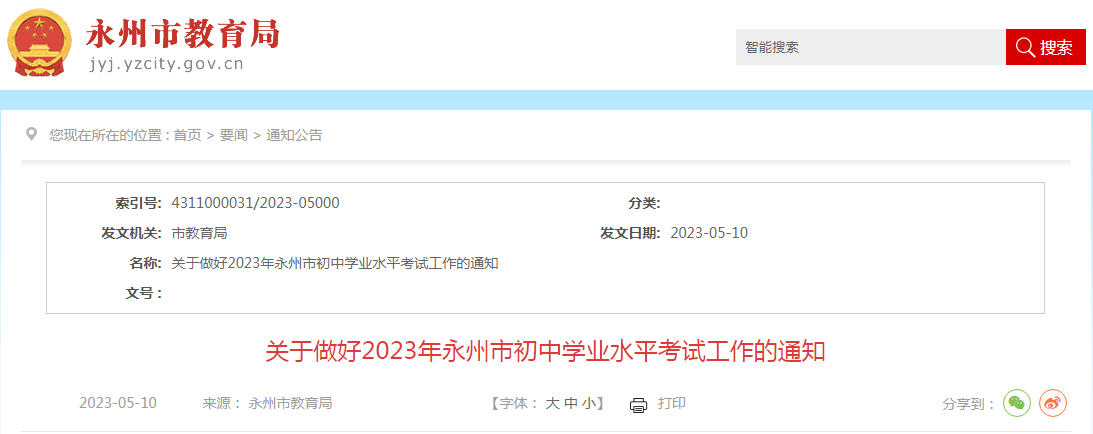Screen dimensions: 1093x434
Task: Click the document name in 名称 row
Action: tap(335, 263)
